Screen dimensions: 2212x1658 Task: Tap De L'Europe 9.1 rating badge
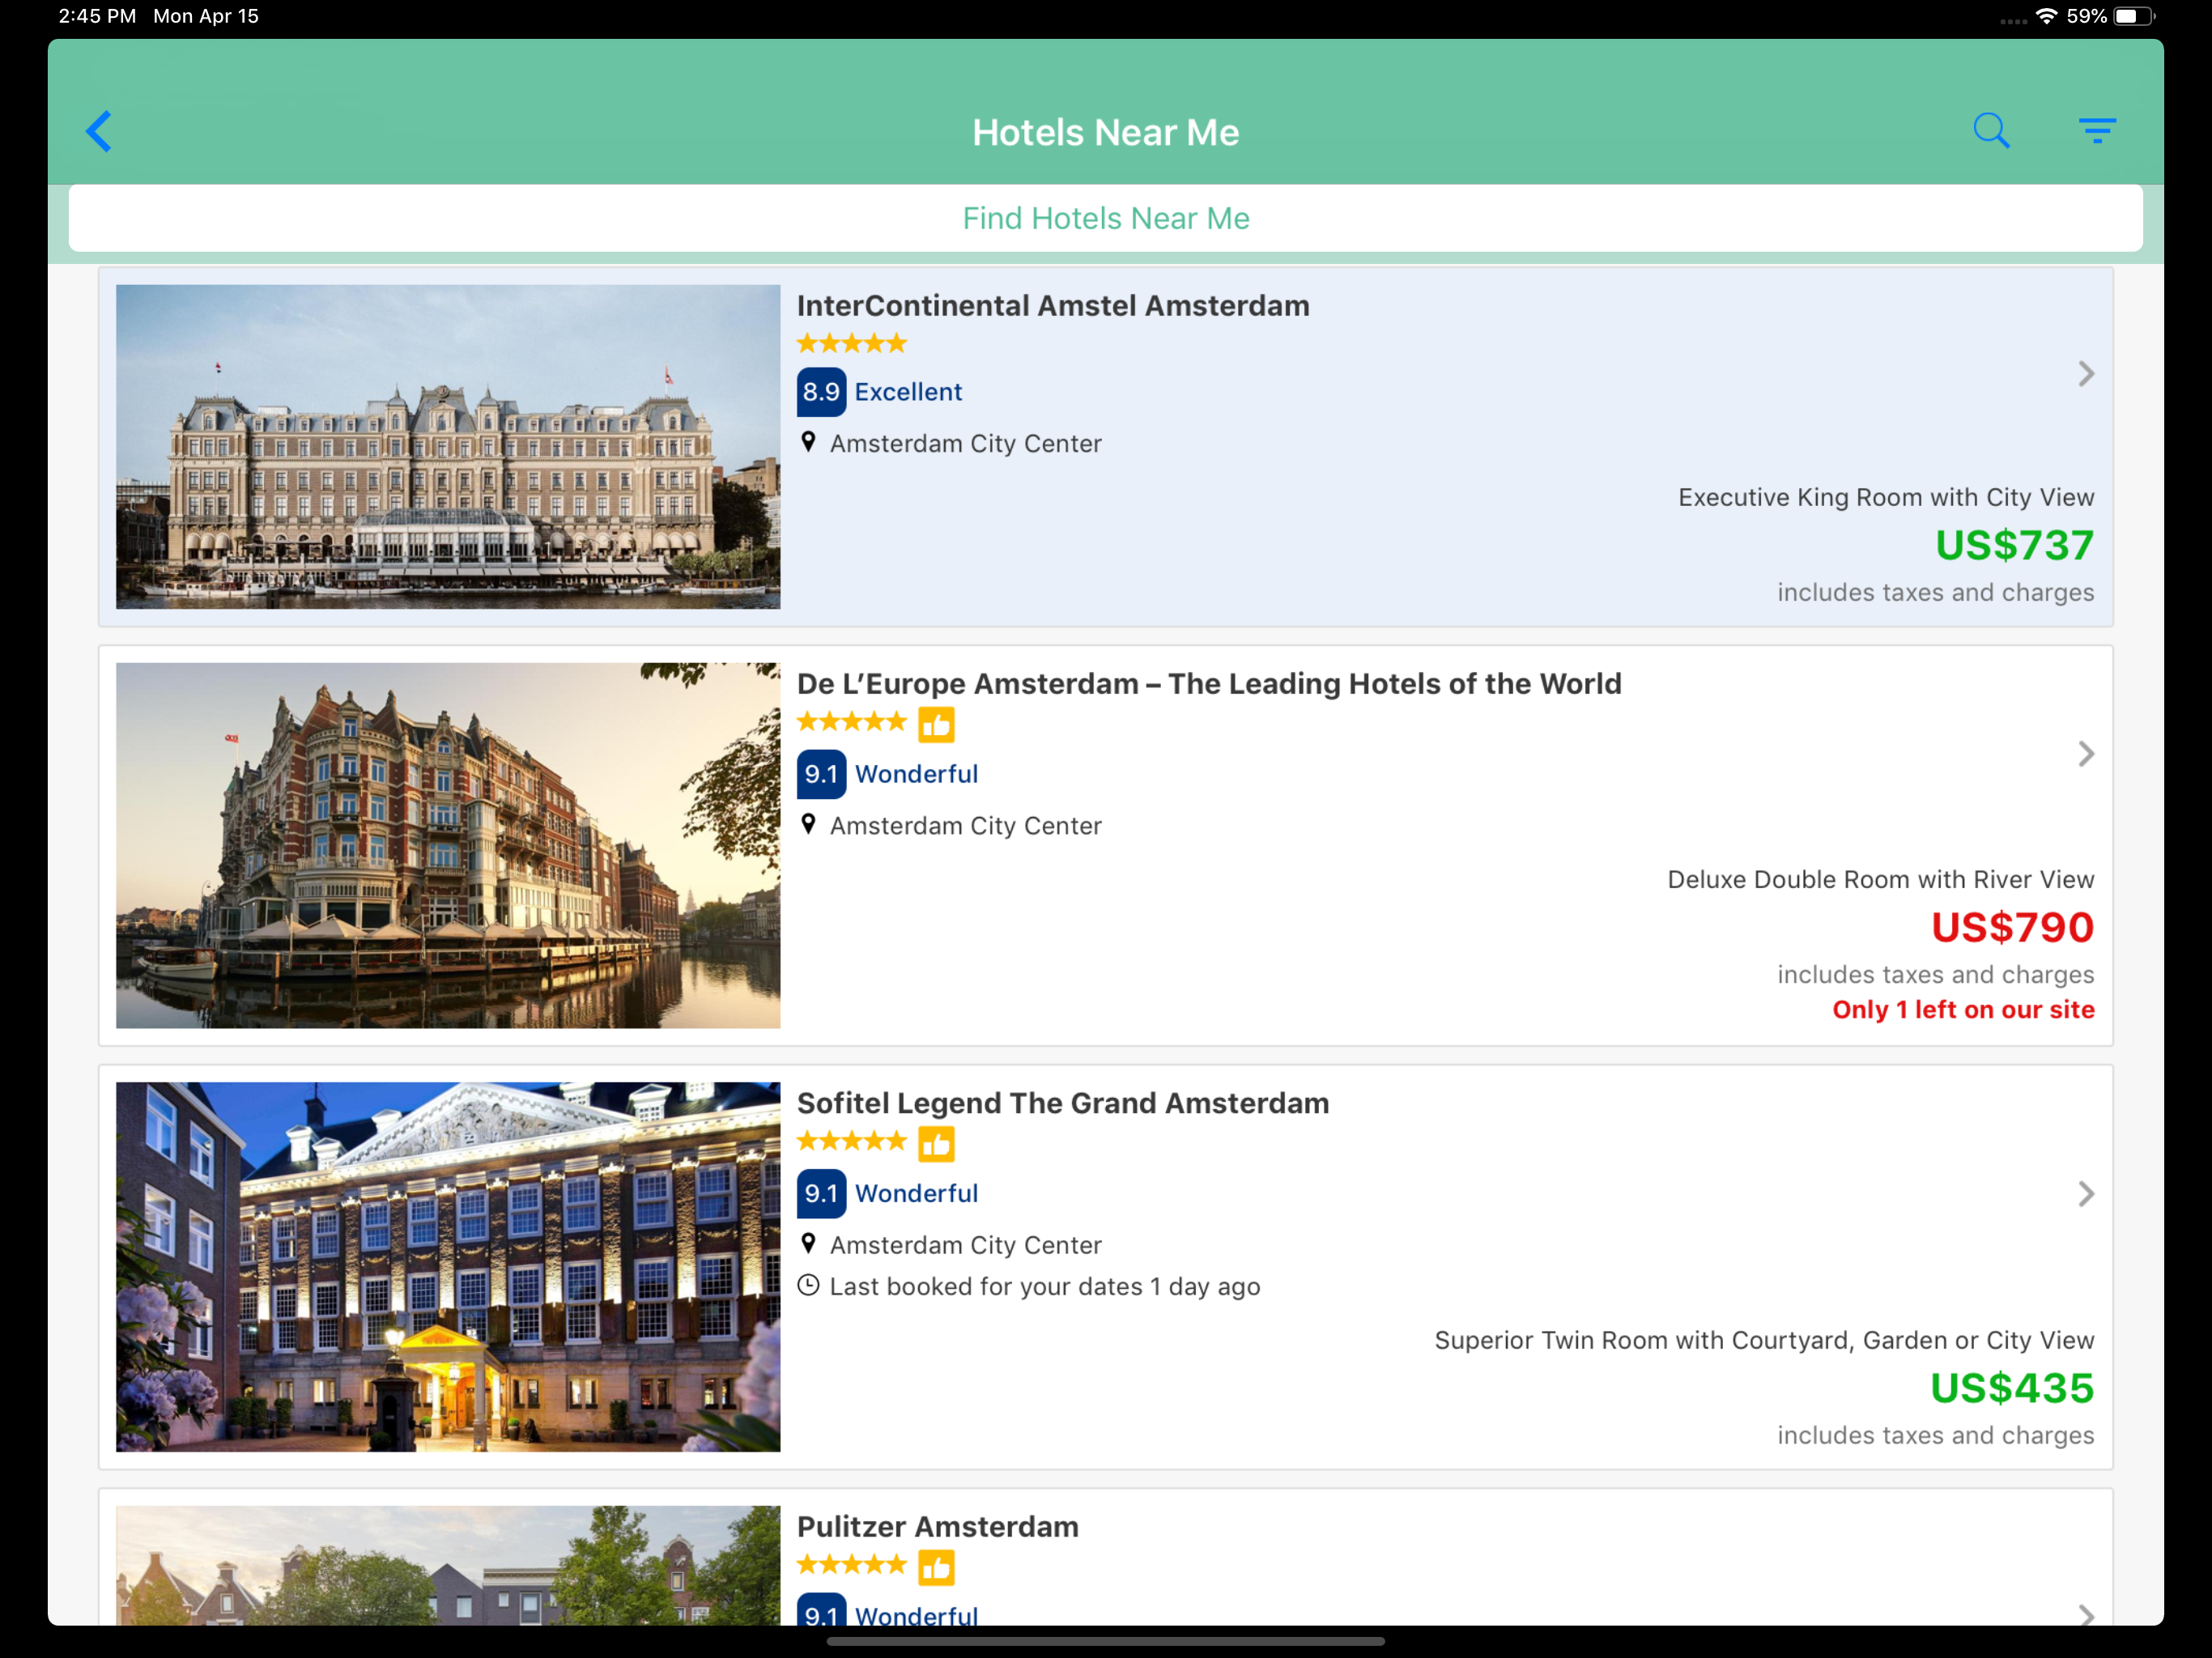click(821, 774)
